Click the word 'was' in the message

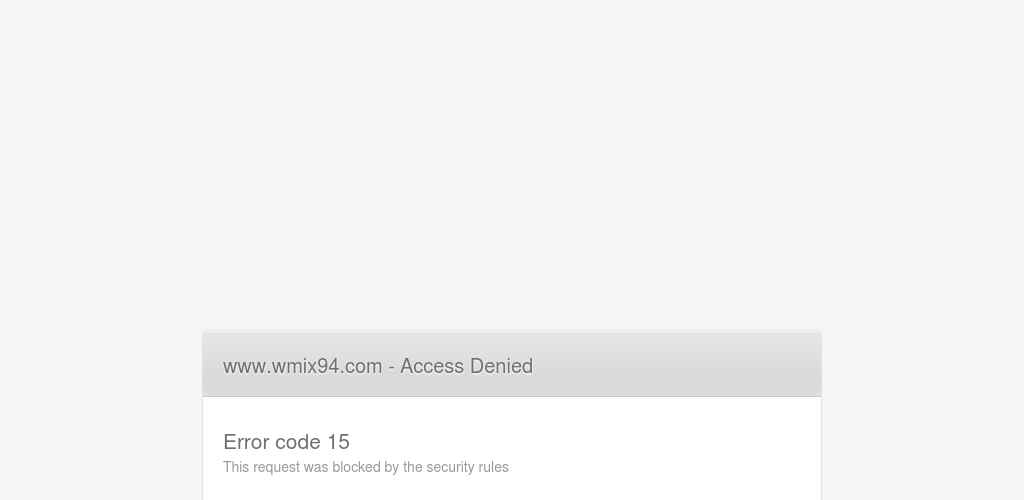pos(316,468)
